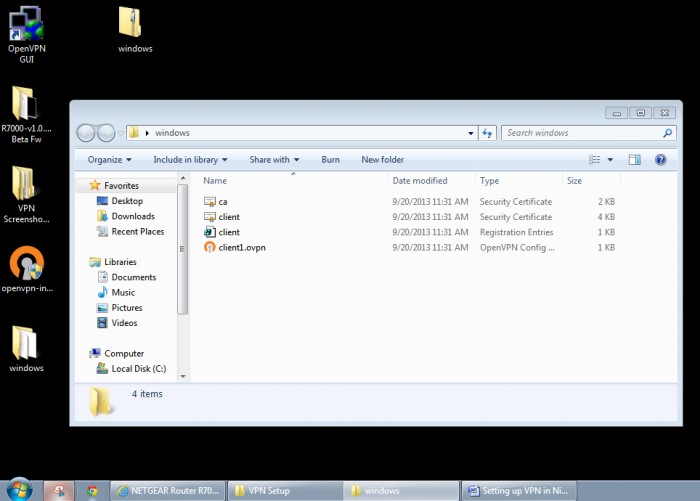
Task: Click the red pinned taskbar icon
Action: (58, 491)
